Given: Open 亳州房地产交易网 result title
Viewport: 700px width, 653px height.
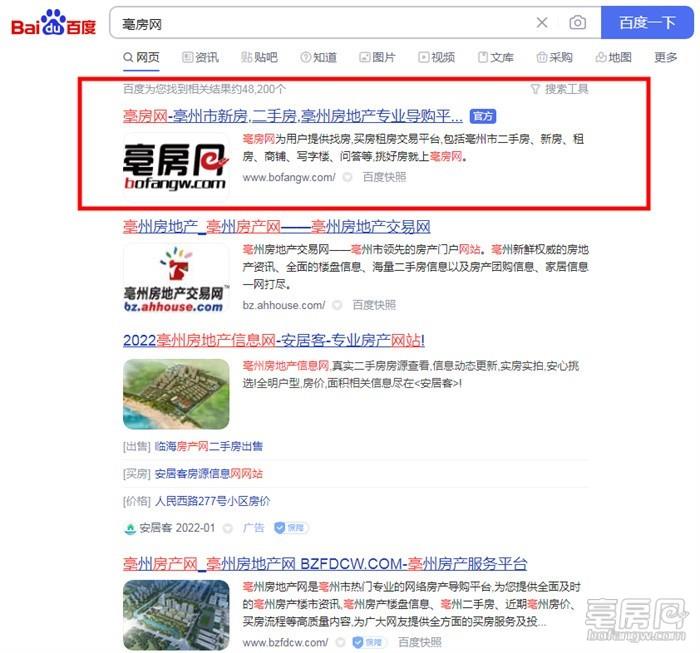Looking at the screenshot, I should point(277,227).
